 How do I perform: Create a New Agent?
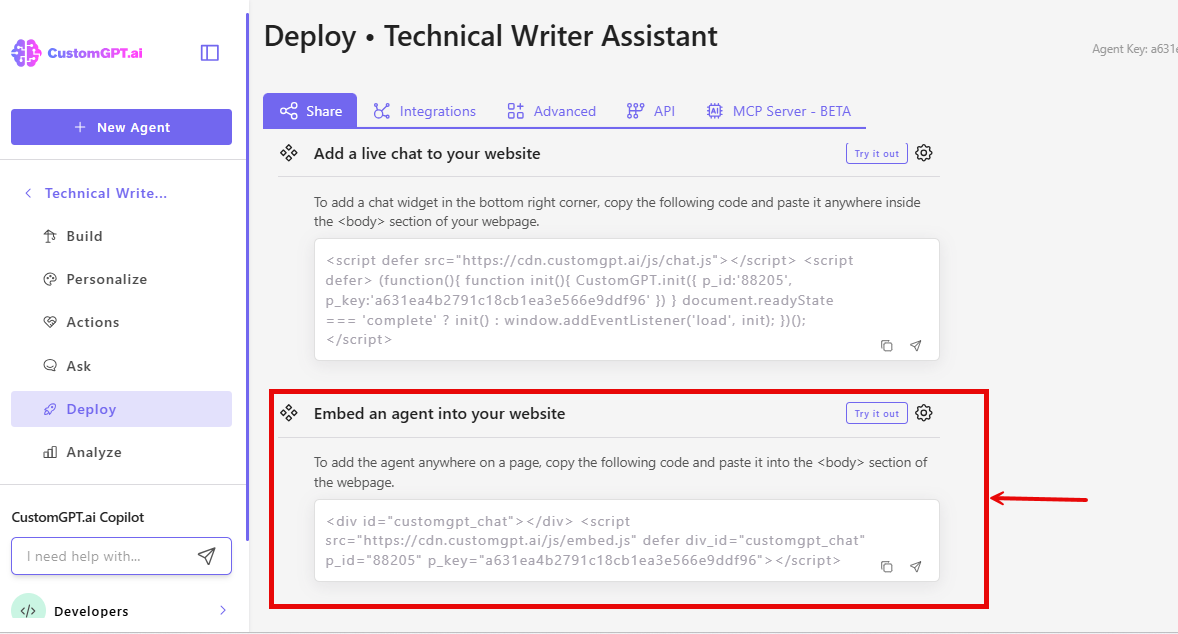coord(122,127)
